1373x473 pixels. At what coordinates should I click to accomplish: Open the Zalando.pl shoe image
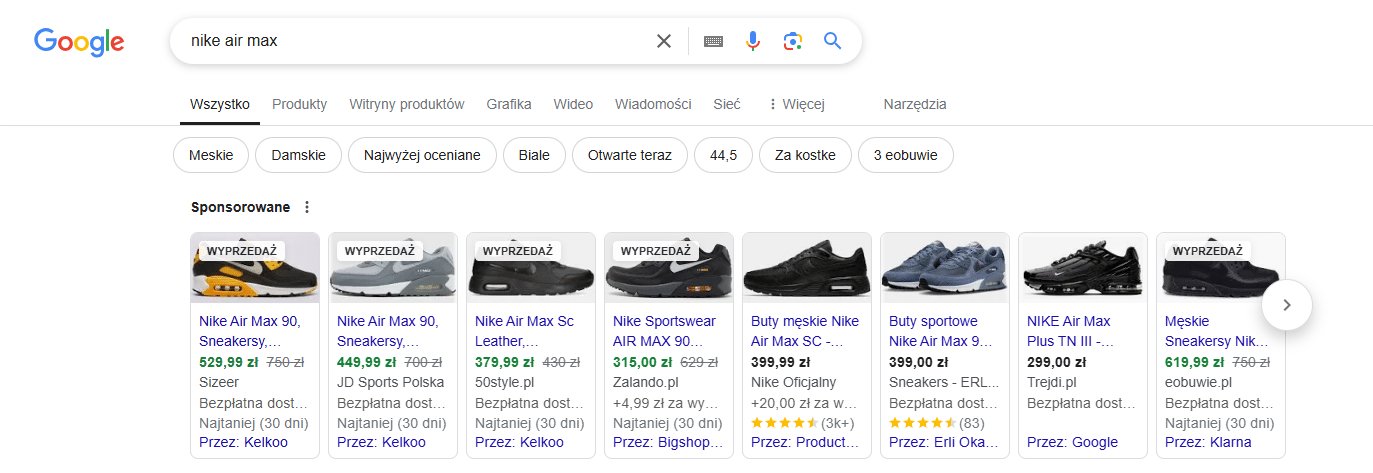click(x=669, y=268)
